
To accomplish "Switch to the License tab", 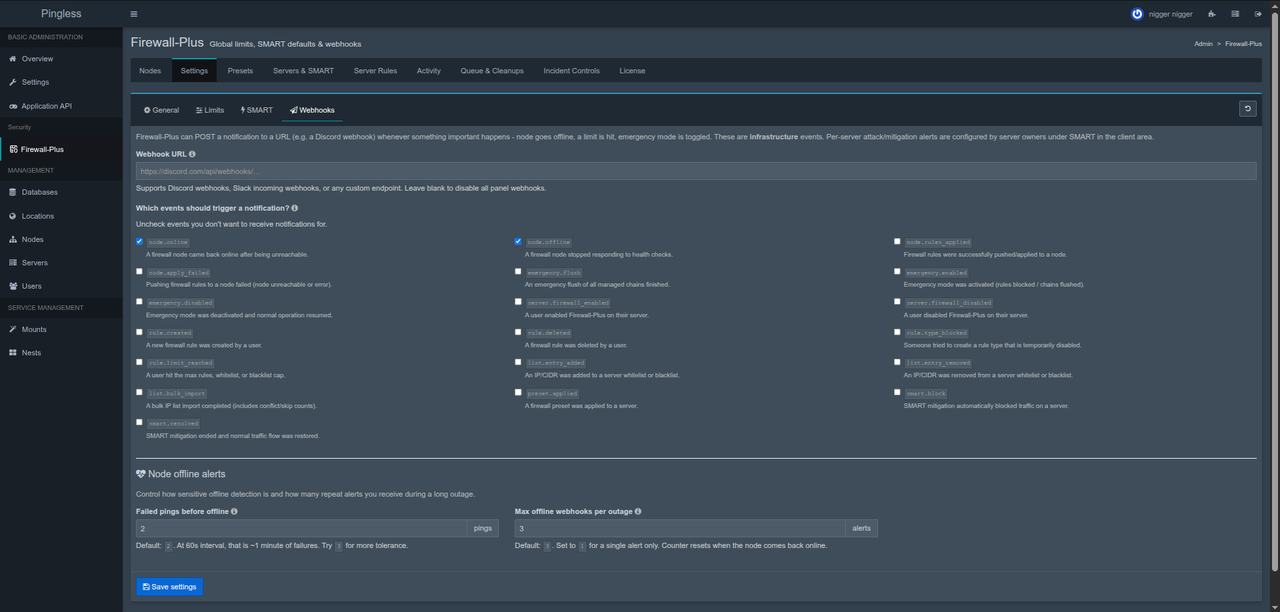I will click(632, 71).
